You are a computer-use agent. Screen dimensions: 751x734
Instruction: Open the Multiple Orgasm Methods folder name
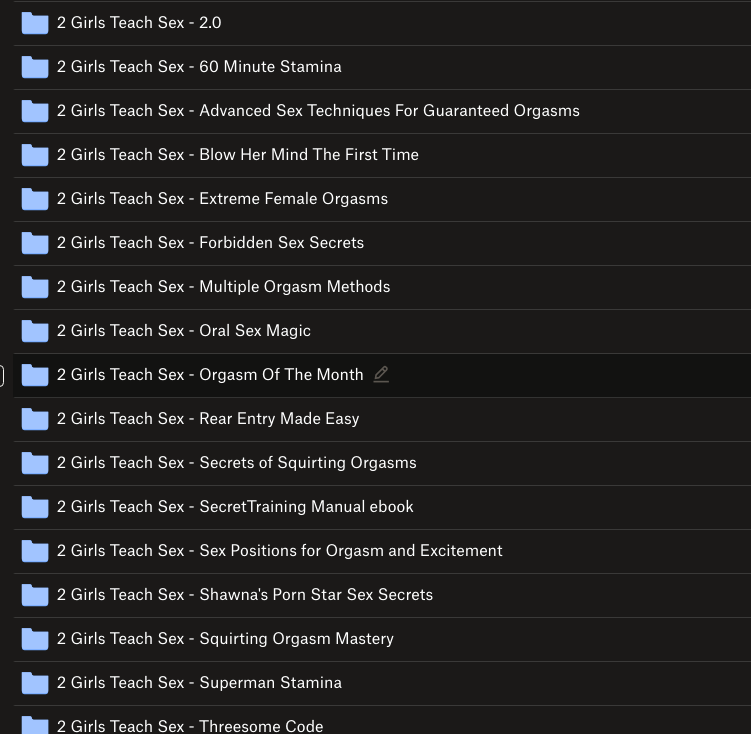click(x=223, y=287)
